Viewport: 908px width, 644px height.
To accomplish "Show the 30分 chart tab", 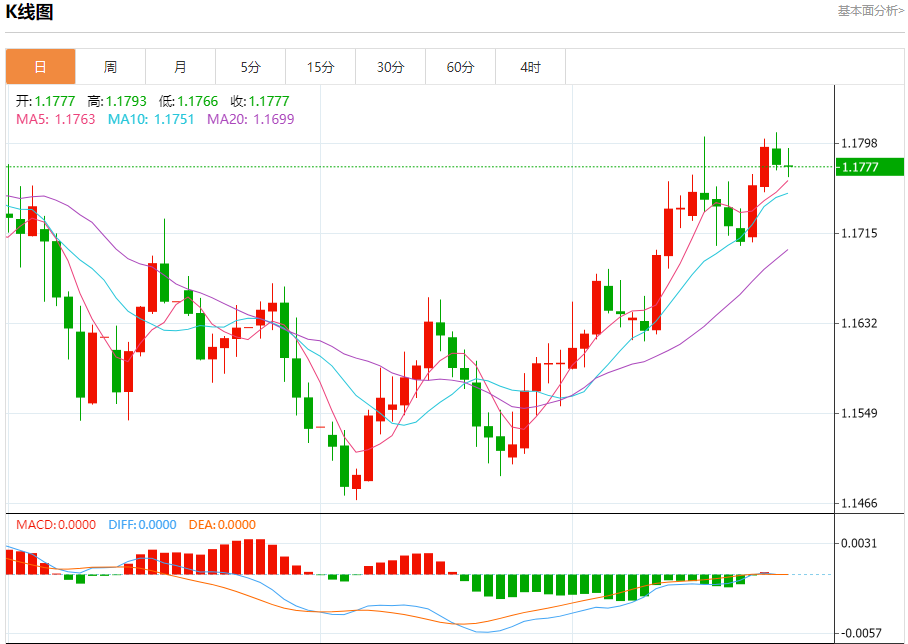I will pyautogui.click(x=391, y=67).
